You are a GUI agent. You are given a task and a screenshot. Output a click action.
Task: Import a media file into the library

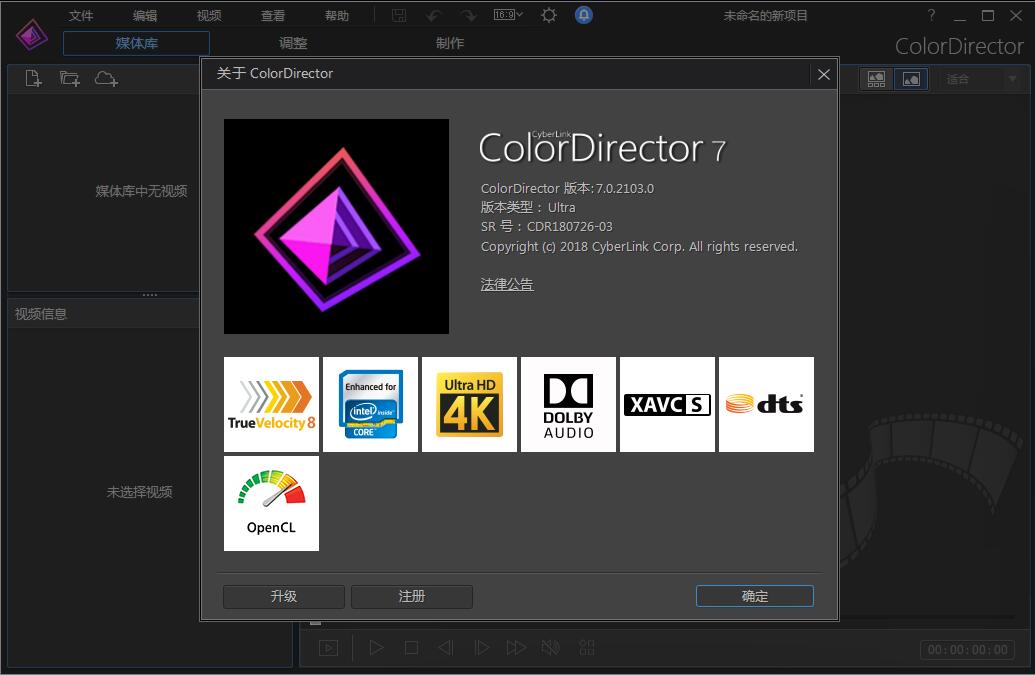(32, 78)
